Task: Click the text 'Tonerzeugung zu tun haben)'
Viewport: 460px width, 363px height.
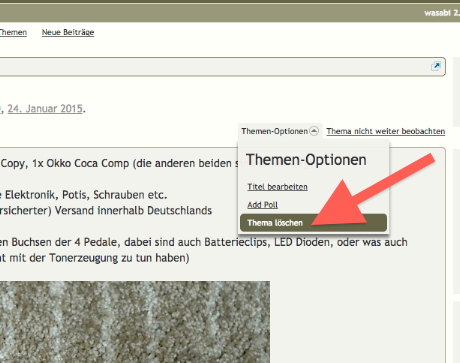Action: tap(119, 258)
